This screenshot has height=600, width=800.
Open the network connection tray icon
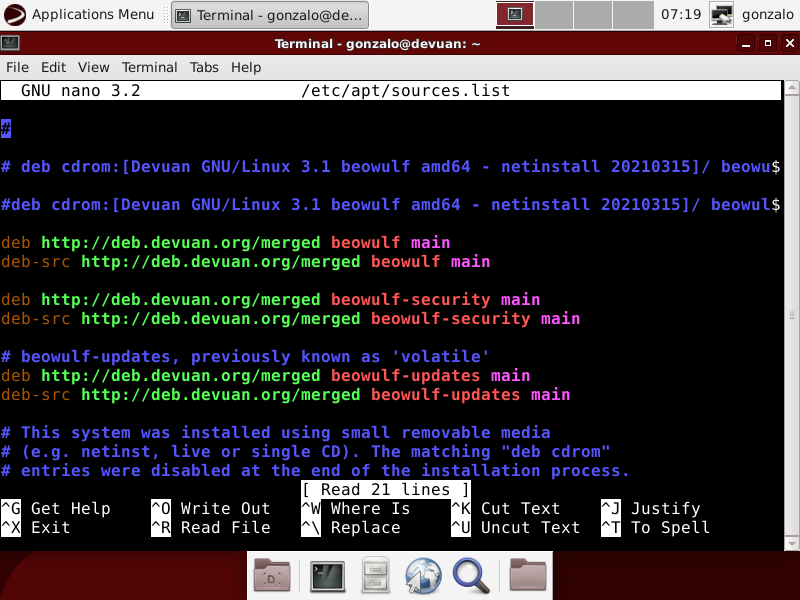point(721,15)
